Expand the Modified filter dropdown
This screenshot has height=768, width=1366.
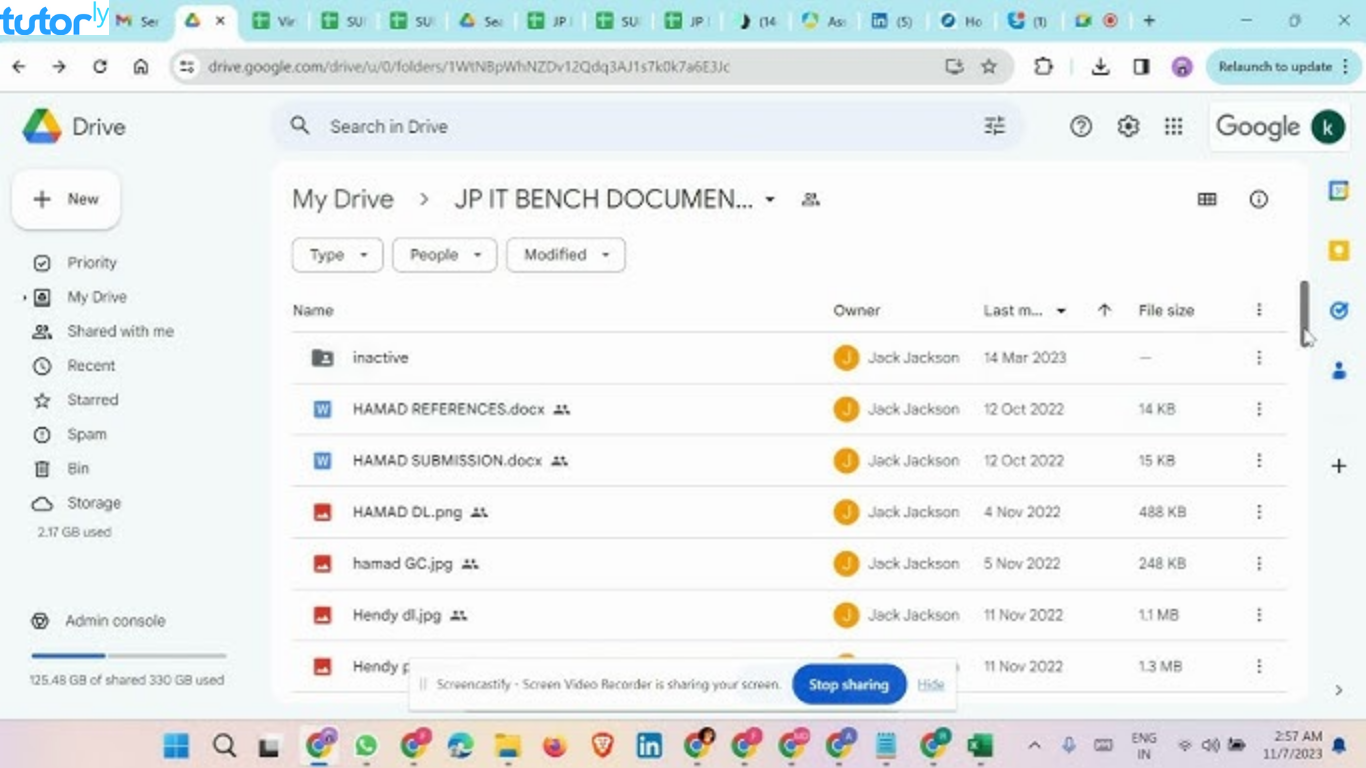[x=565, y=255]
